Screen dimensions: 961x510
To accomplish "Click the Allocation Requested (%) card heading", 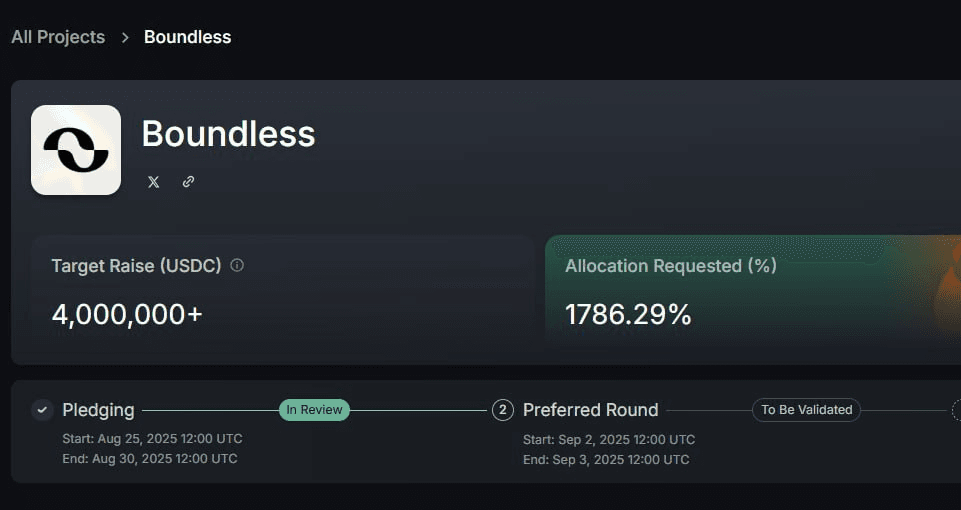I will (671, 266).
